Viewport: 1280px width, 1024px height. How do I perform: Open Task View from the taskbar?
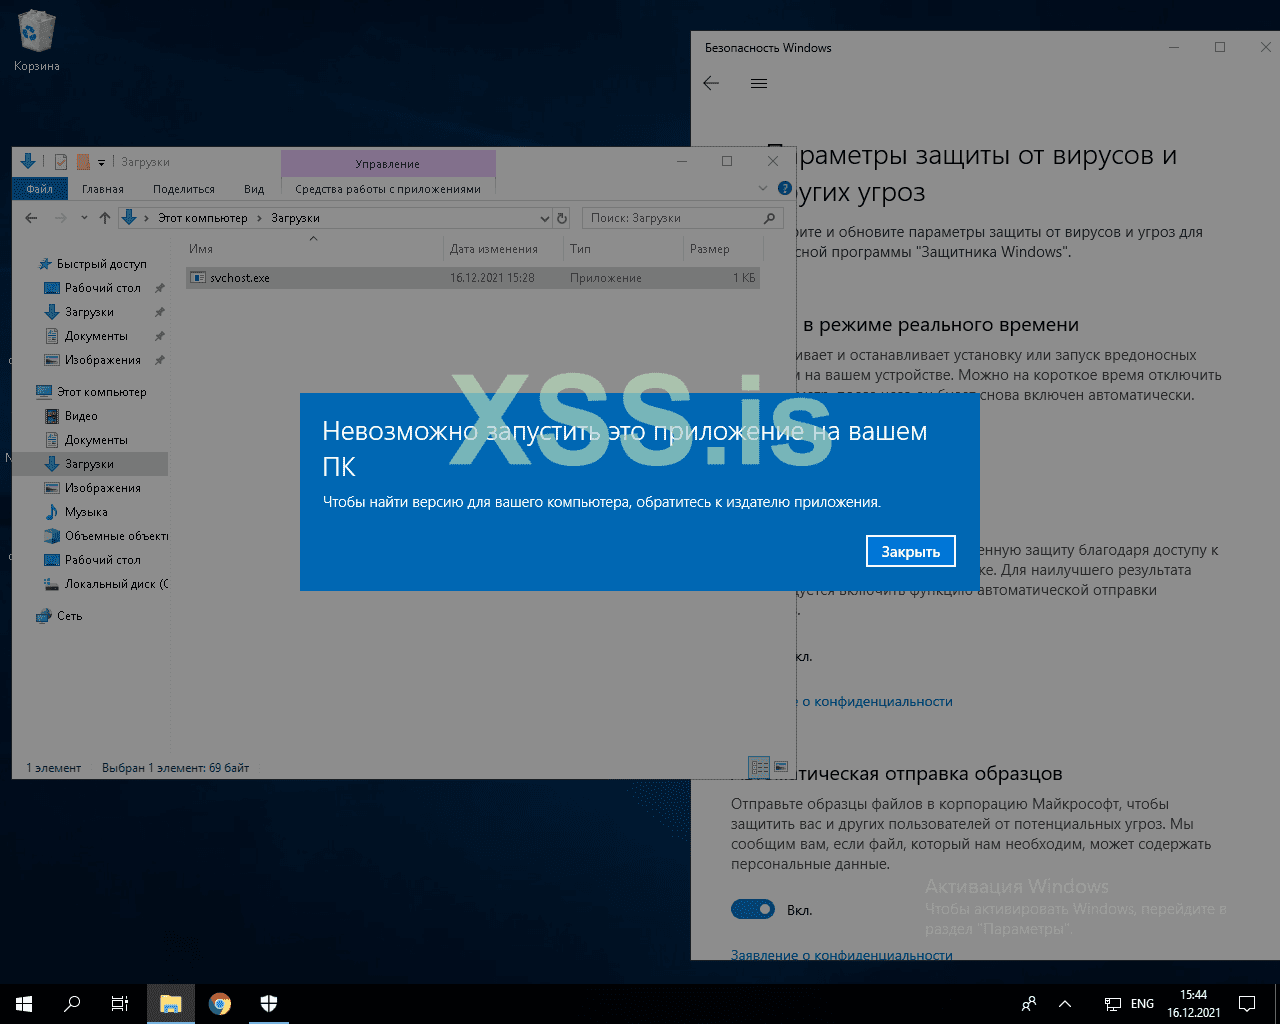click(x=120, y=1004)
